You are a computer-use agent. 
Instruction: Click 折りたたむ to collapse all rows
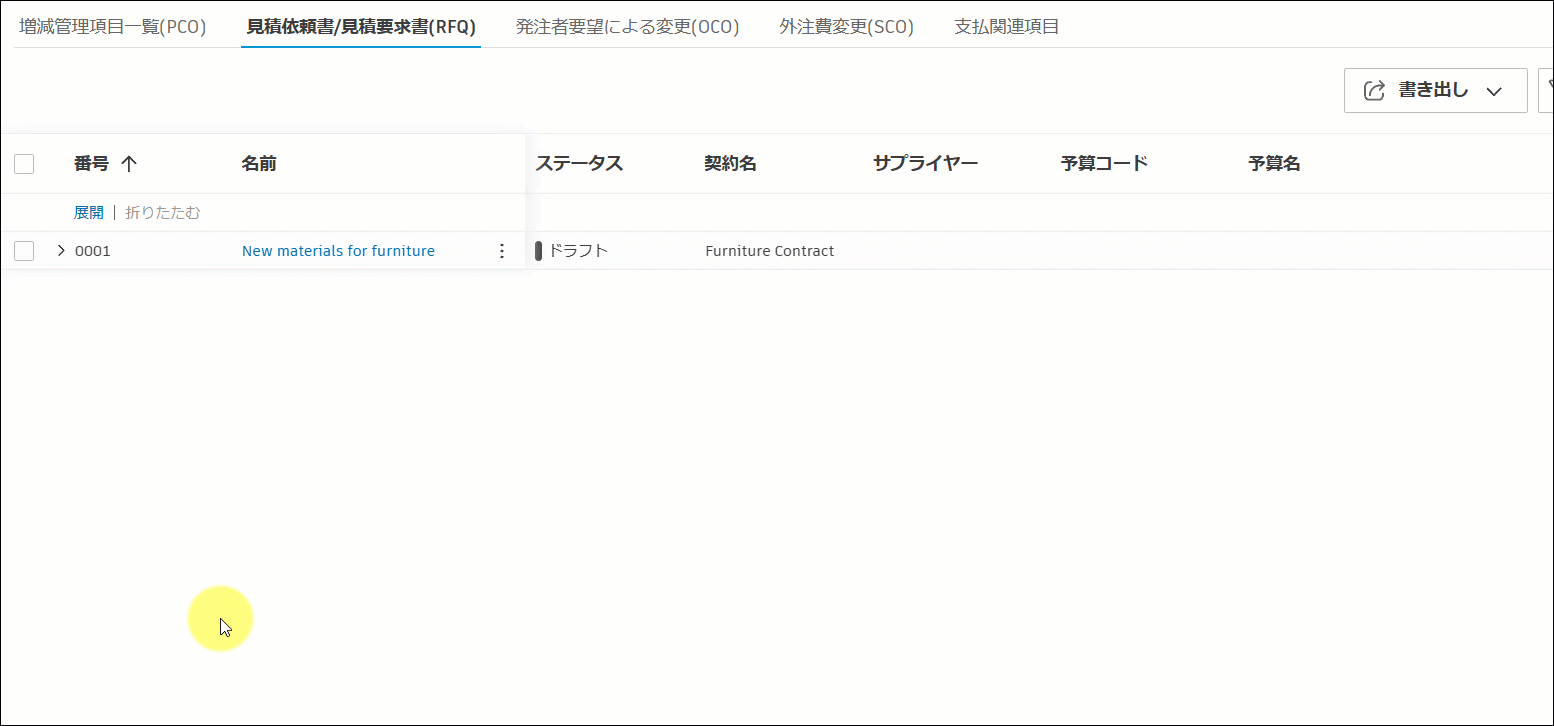tap(163, 212)
